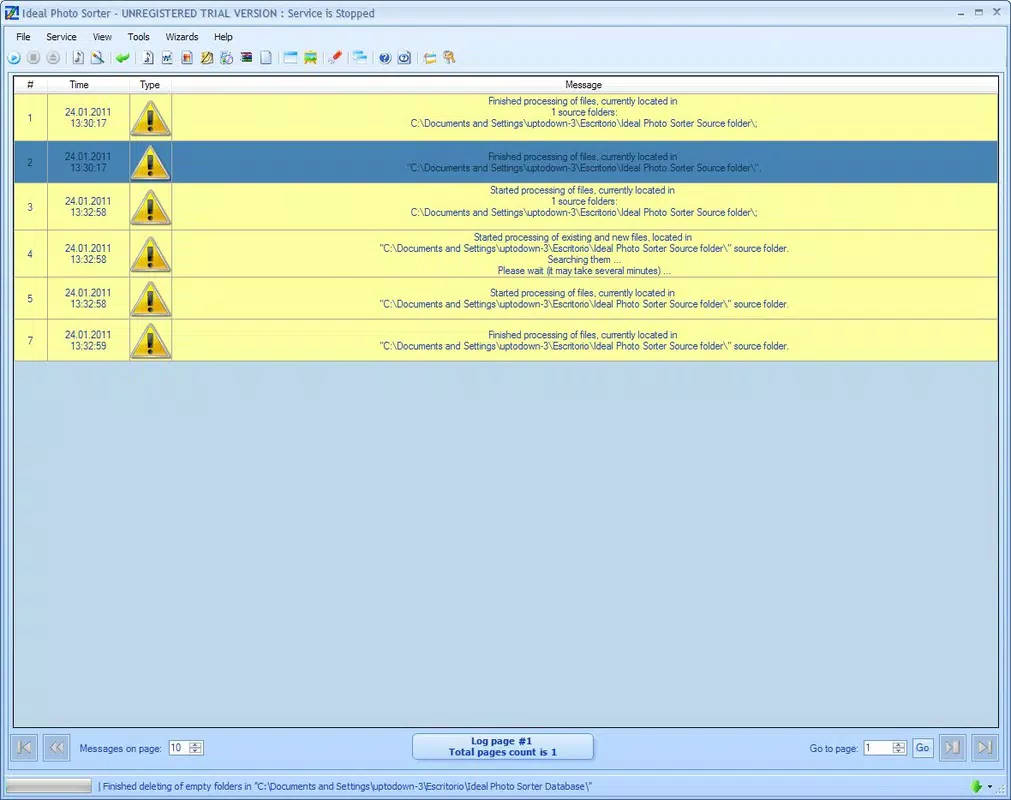Start the service with the blue play icon

click(14, 58)
